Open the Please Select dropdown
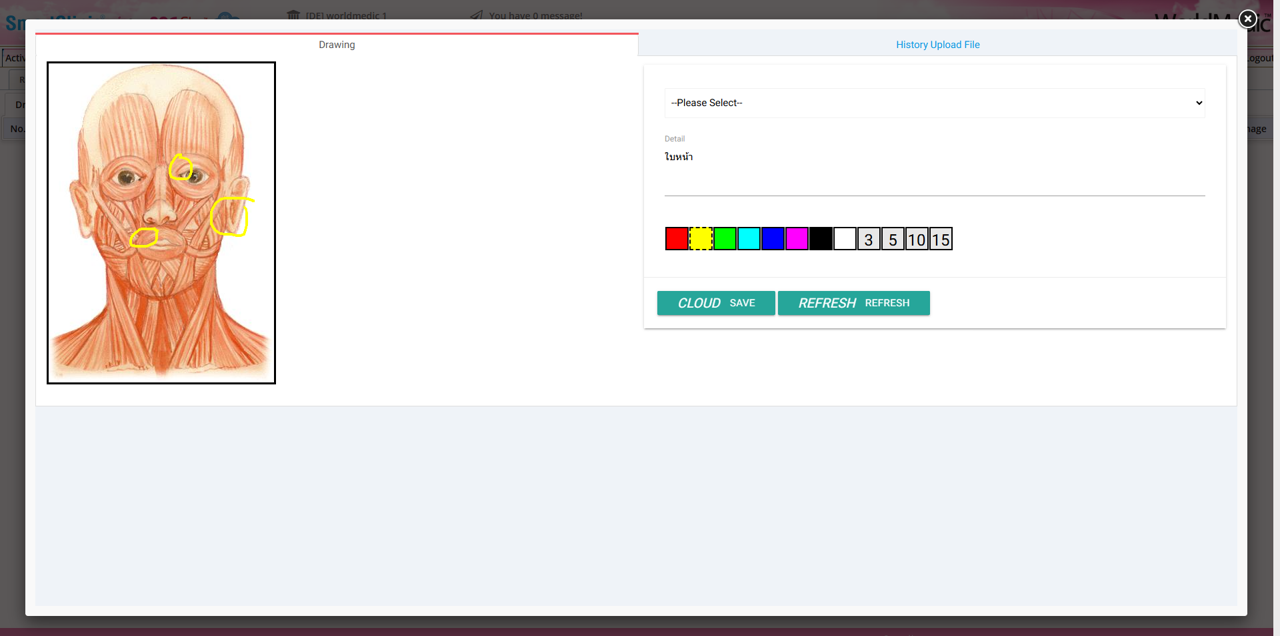 point(935,103)
